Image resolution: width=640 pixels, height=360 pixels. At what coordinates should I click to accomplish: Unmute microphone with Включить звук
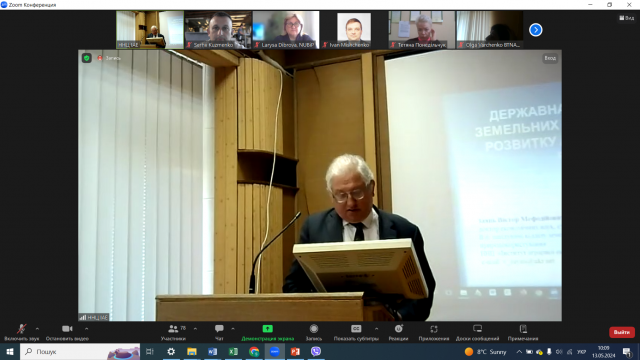22,332
